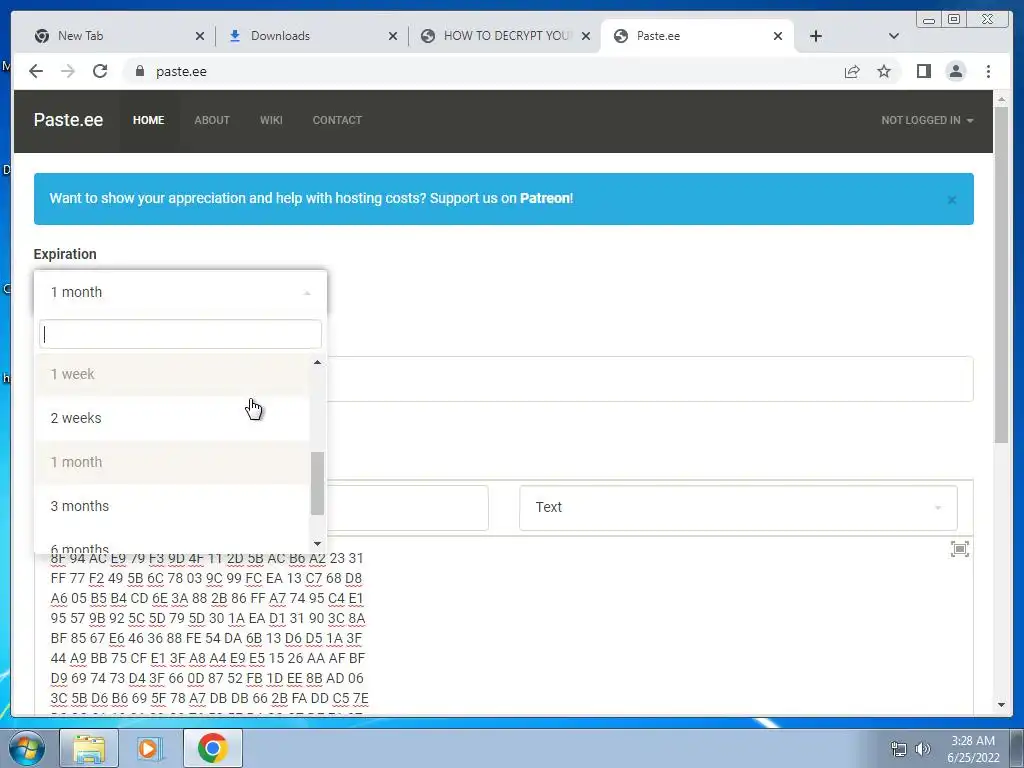
Task: Open the Text syntax dropdown
Action: click(x=738, y=507)
